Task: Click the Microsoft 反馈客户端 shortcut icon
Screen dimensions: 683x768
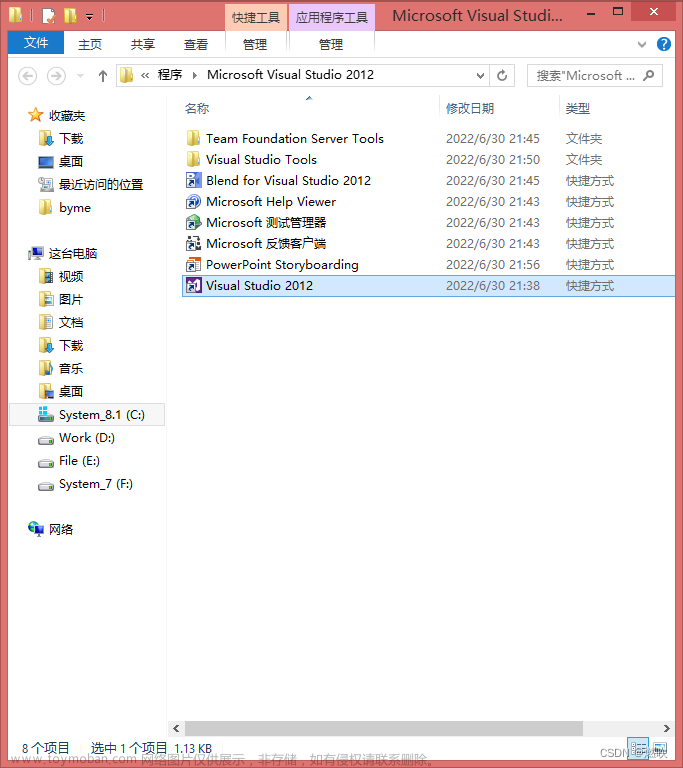Action: (x=193, y=244)
